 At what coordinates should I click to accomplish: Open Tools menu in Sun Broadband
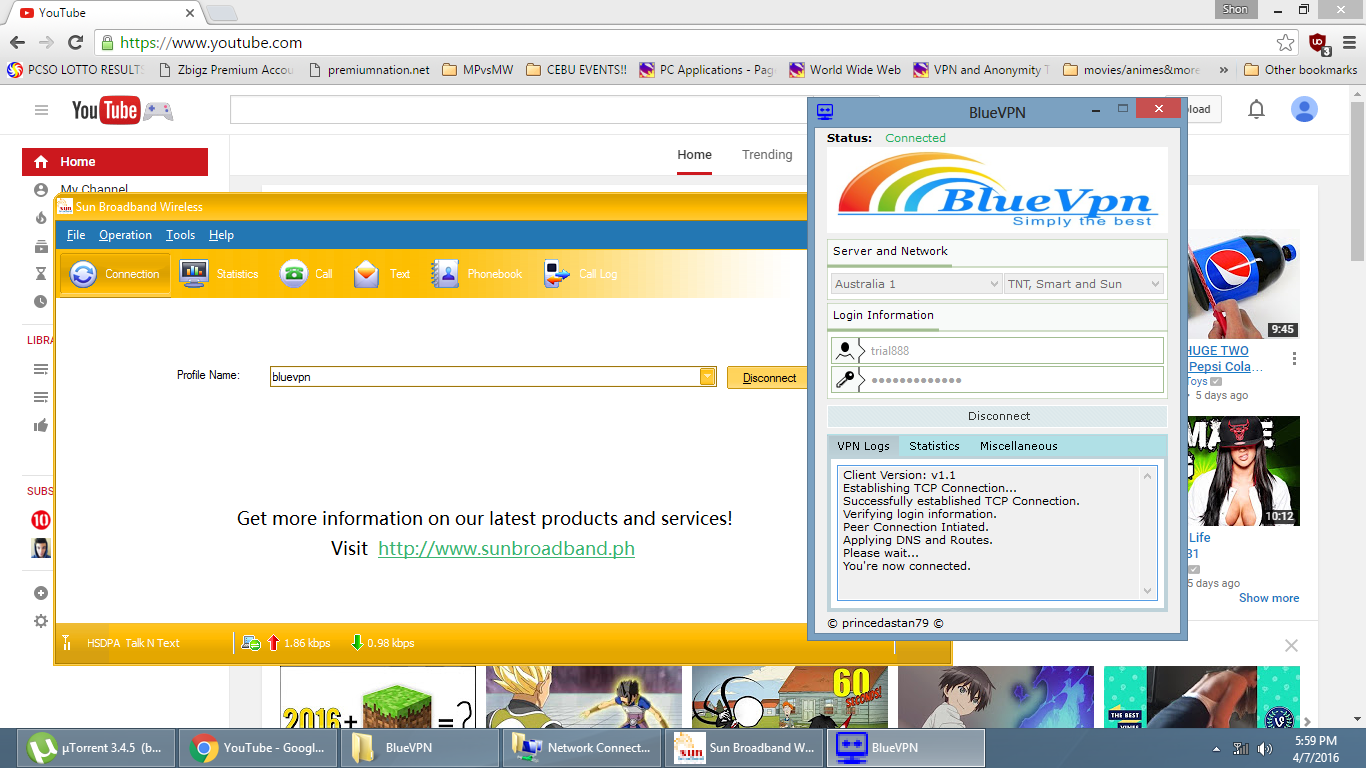point(181,235)
